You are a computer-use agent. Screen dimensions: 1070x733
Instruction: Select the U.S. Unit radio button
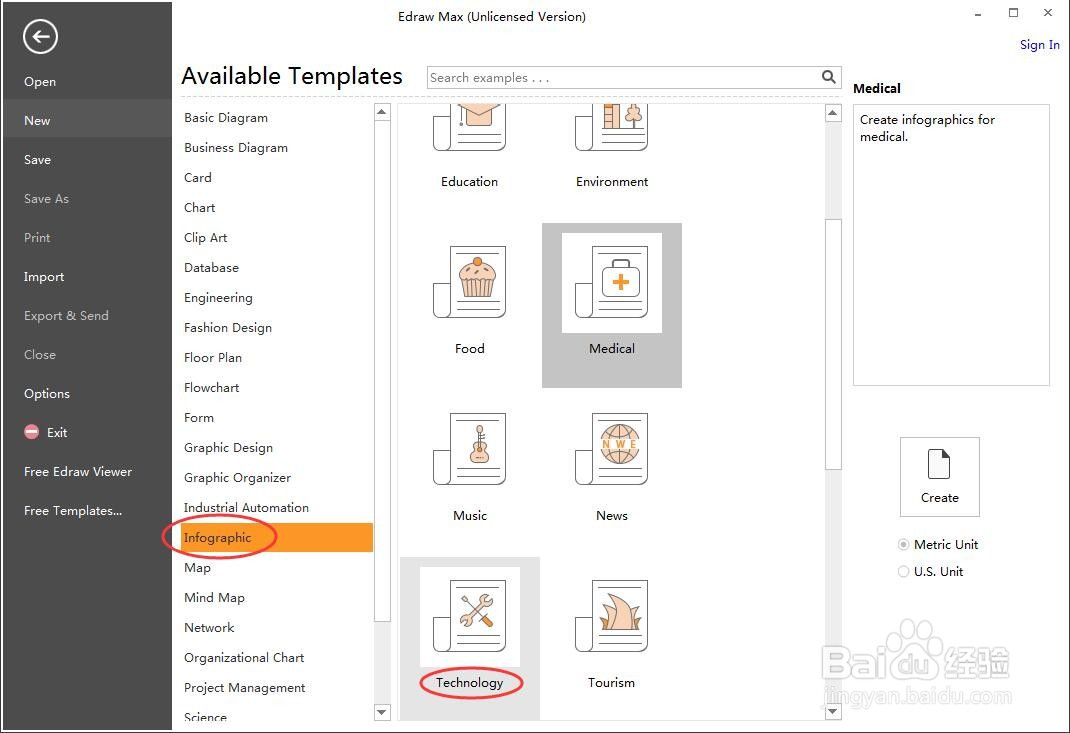(903, 572)
